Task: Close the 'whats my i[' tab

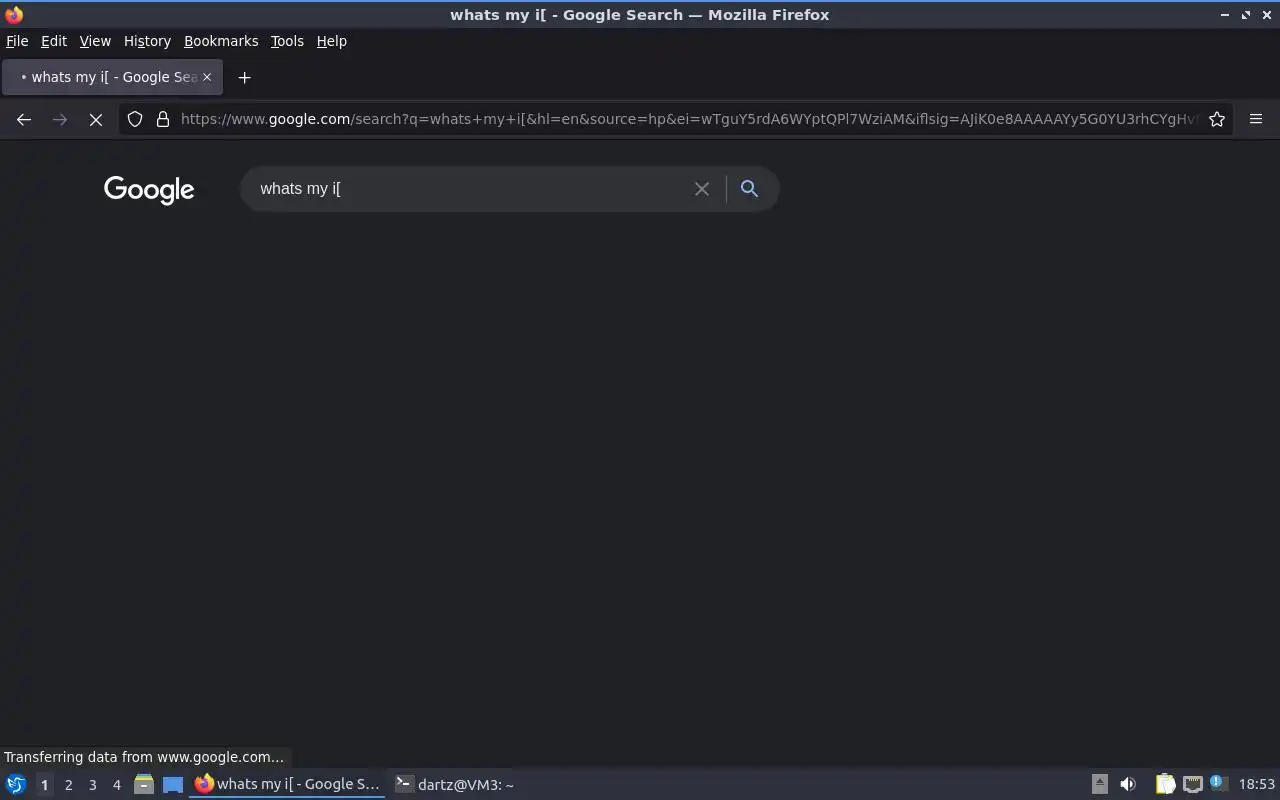Action: (x=207, y=77)
